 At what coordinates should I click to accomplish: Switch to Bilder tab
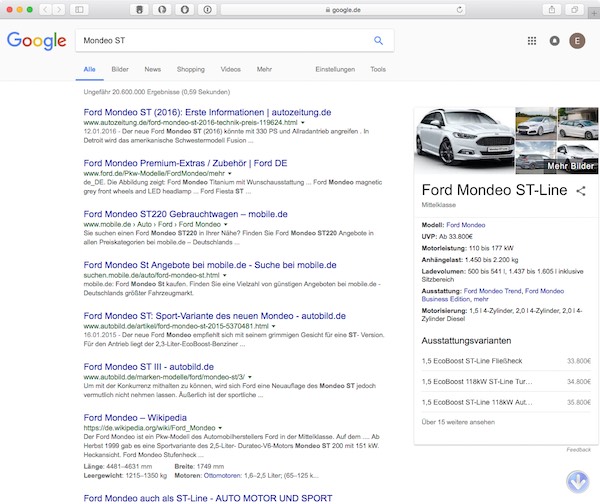click(120, 69)
